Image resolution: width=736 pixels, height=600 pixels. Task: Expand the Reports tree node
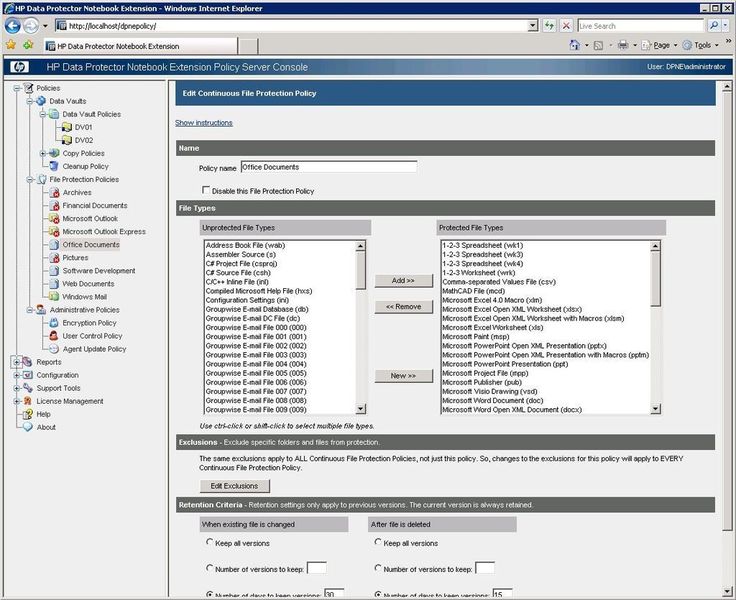(x=16, y=362)
